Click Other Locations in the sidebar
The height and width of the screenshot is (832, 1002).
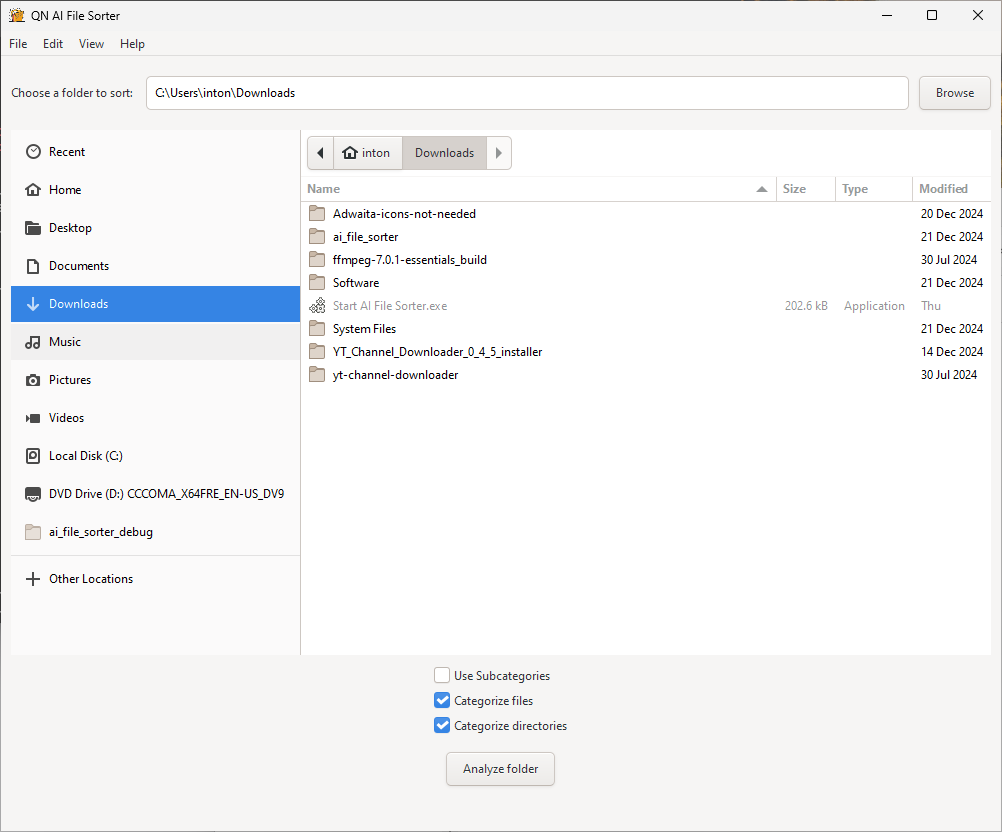click(x=90, y=578)
